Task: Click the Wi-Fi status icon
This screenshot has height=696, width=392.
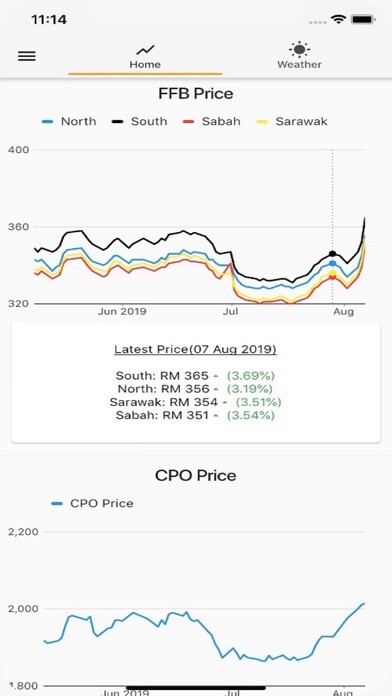Action: [x=338, y=20]
